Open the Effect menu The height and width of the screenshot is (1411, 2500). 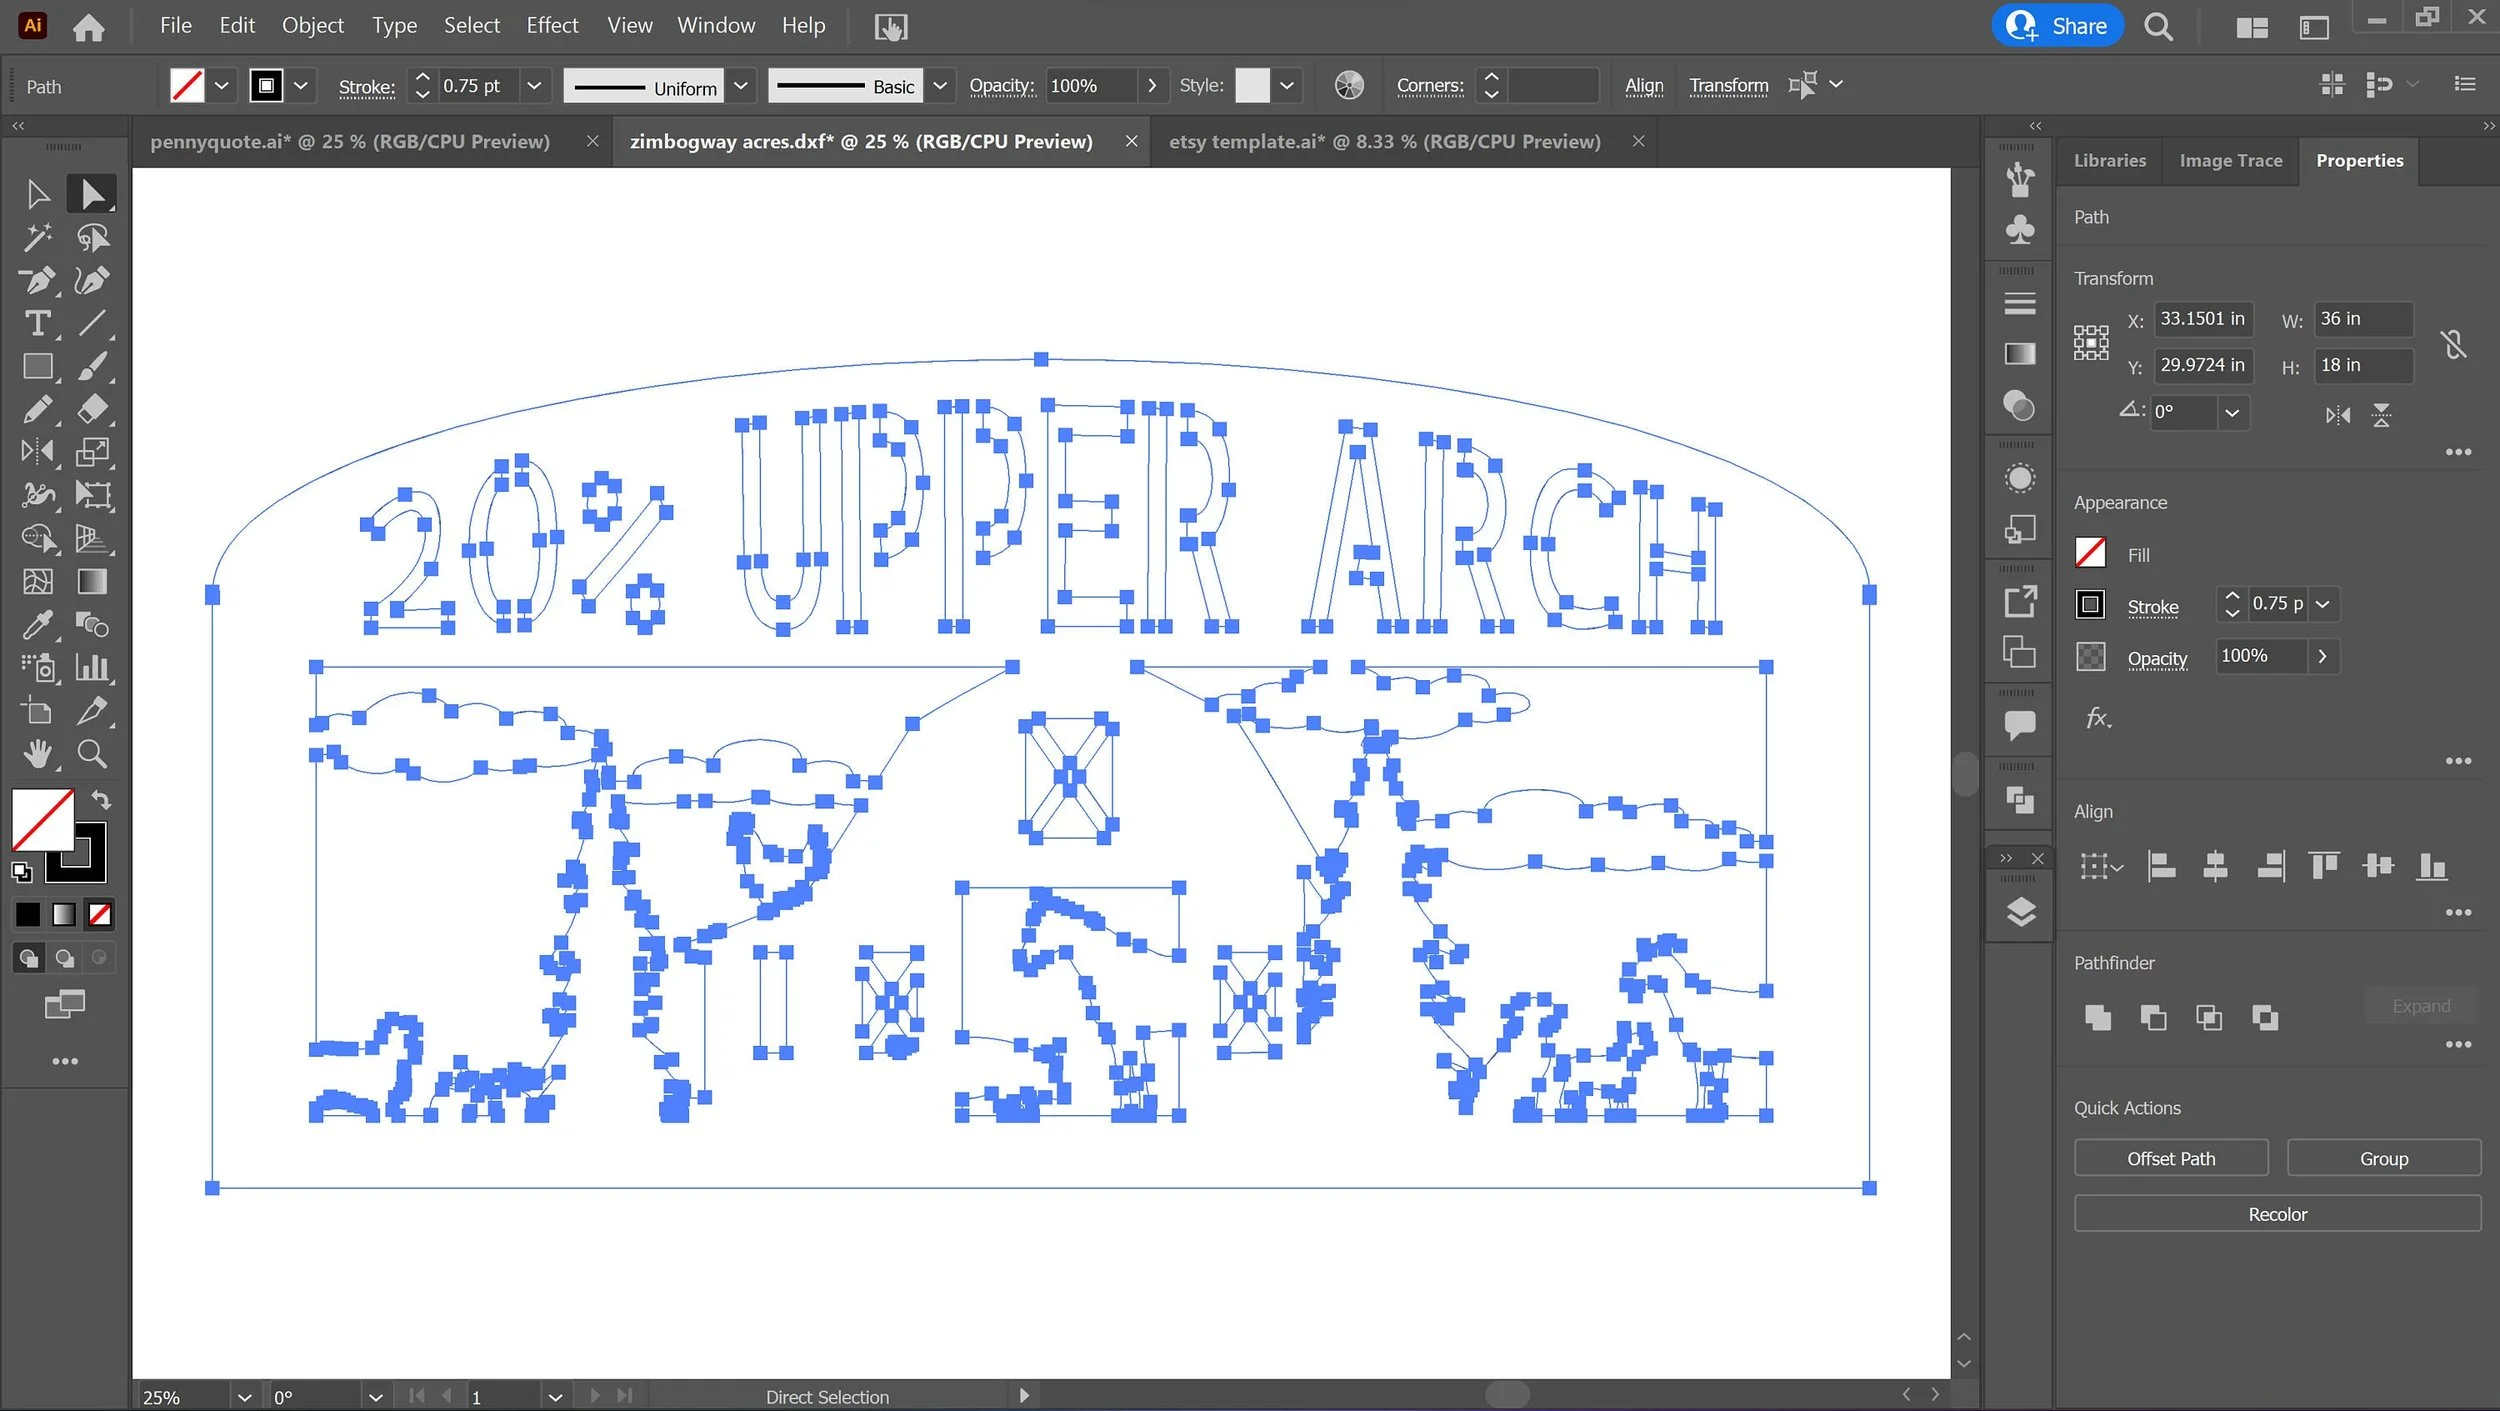pyautogui.click(x=552, y=26)
